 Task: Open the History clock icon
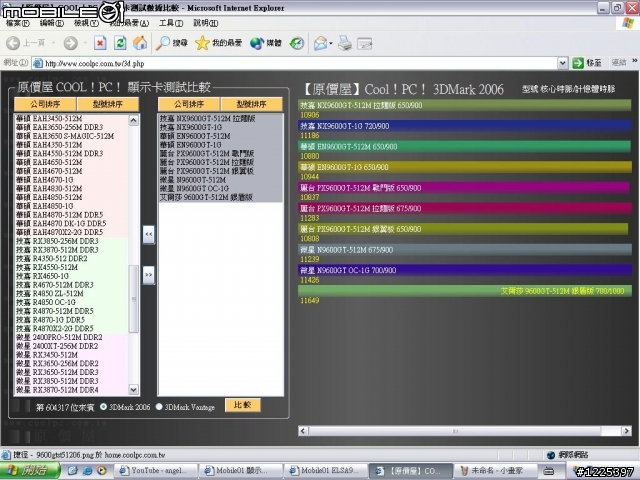point(297,43)
